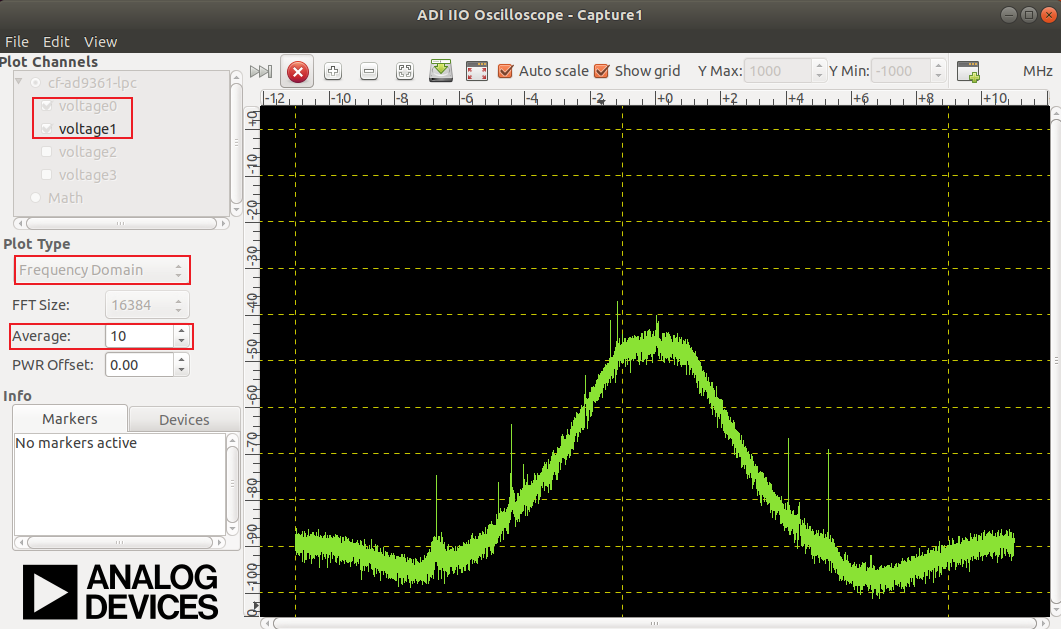
Task: Toggle fullscreen plot view icon
Action: tap(477, 72)
